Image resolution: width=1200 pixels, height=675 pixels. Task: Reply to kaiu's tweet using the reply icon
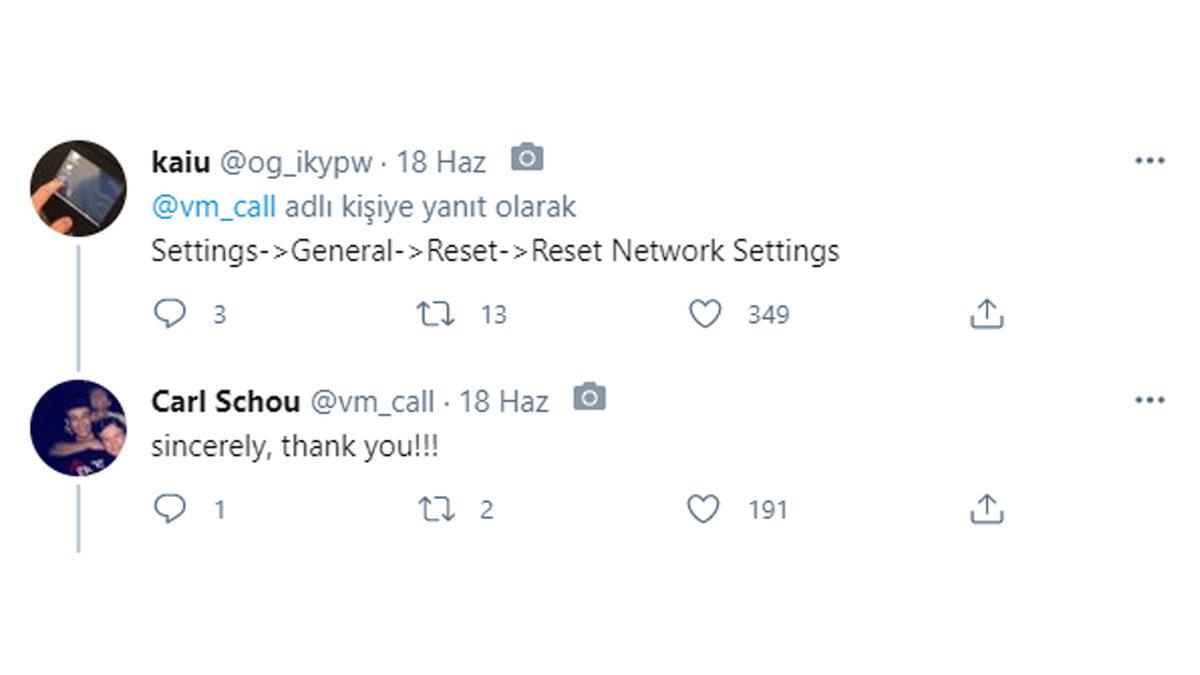click(x=171, y=314)
